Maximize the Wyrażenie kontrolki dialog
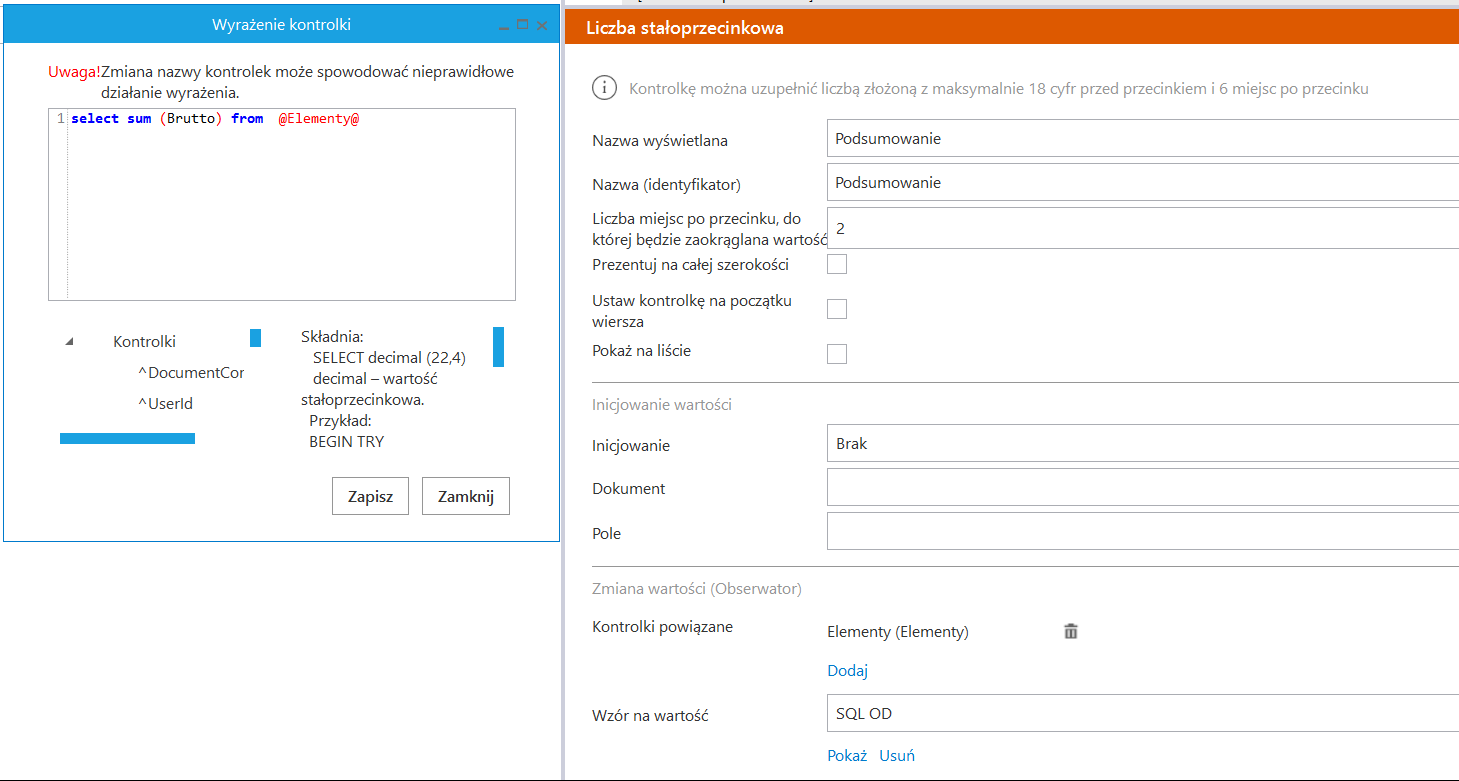Screen dimensions: 1459x781 click(522, 25)
